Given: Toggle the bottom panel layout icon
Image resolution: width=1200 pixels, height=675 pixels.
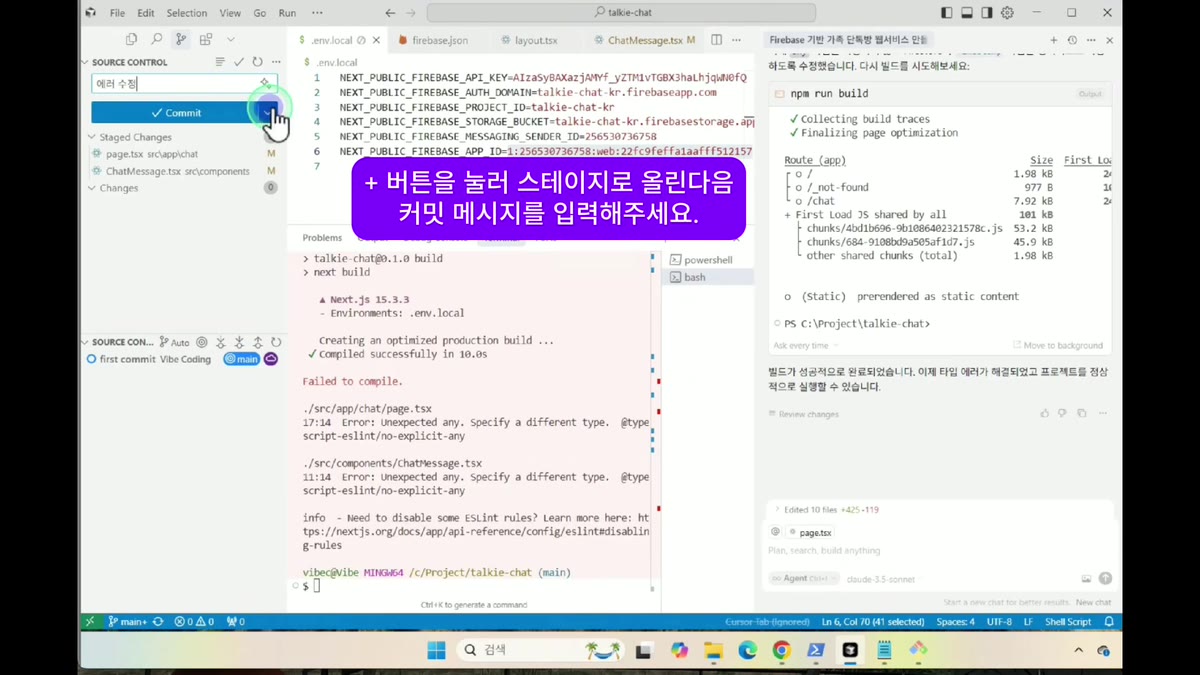Looking at the screenshot, I should click(x=967, y=13).
